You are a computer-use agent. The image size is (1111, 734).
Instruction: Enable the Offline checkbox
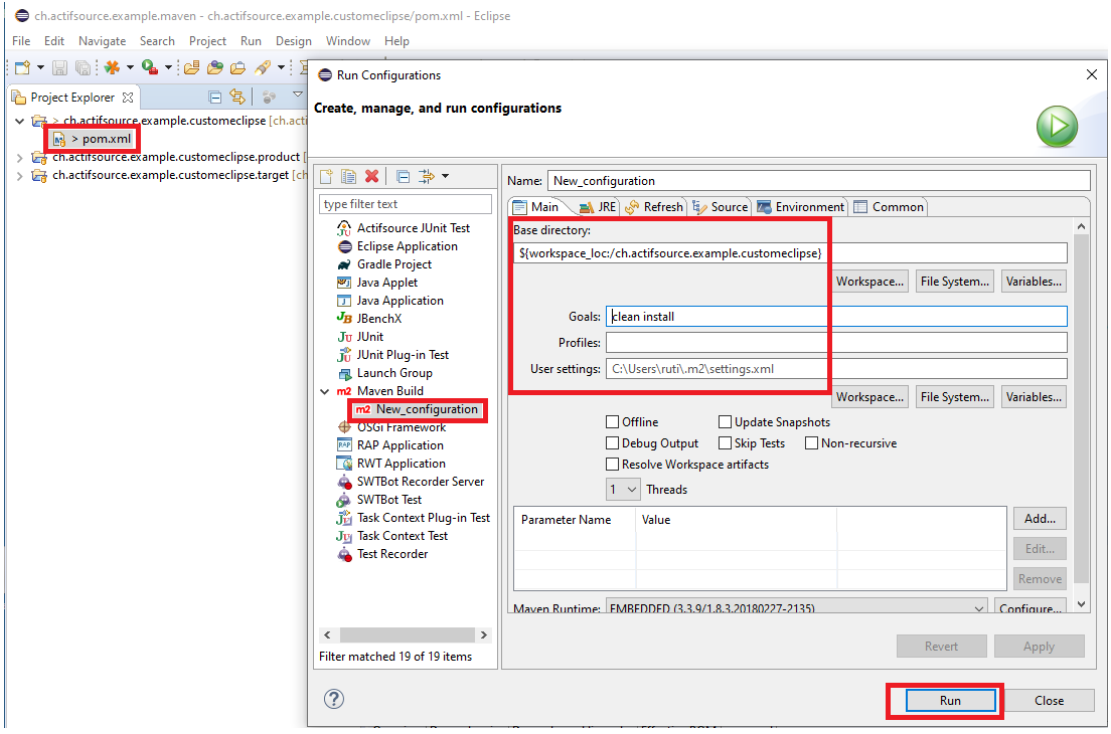point(613,422)
